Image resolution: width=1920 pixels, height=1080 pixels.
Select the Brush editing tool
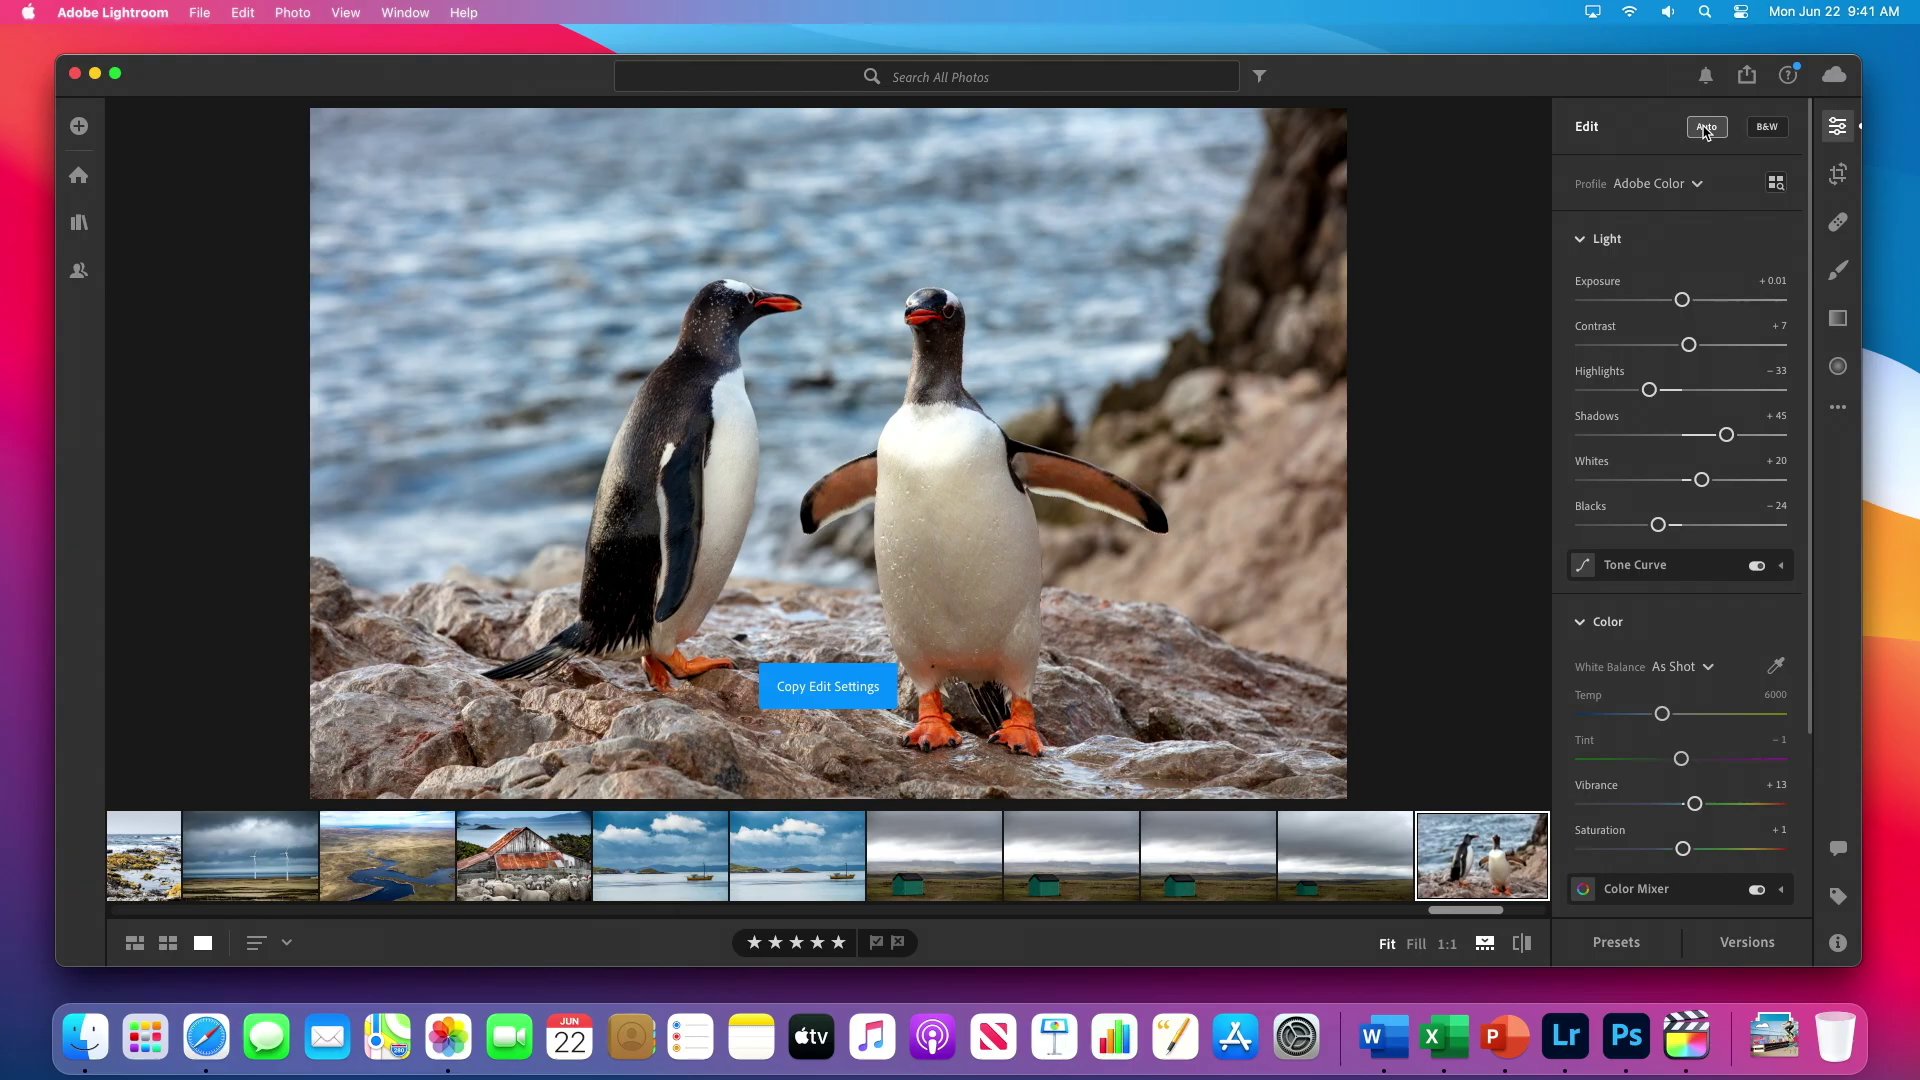[1838, 270]
